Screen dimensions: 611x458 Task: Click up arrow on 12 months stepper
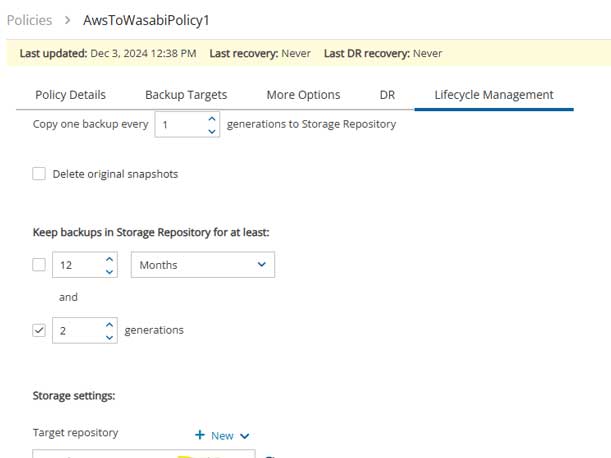109,259
